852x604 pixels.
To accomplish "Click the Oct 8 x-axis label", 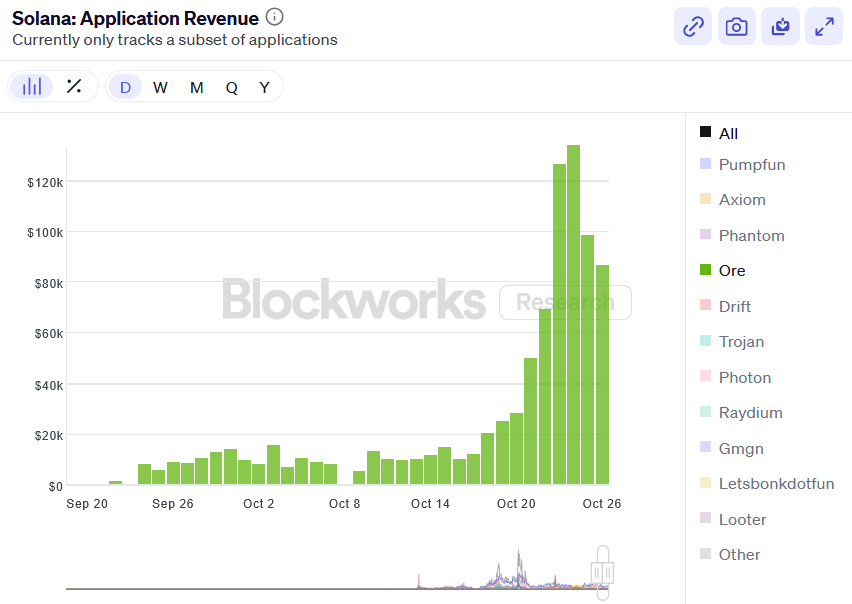I will (344, 504).
